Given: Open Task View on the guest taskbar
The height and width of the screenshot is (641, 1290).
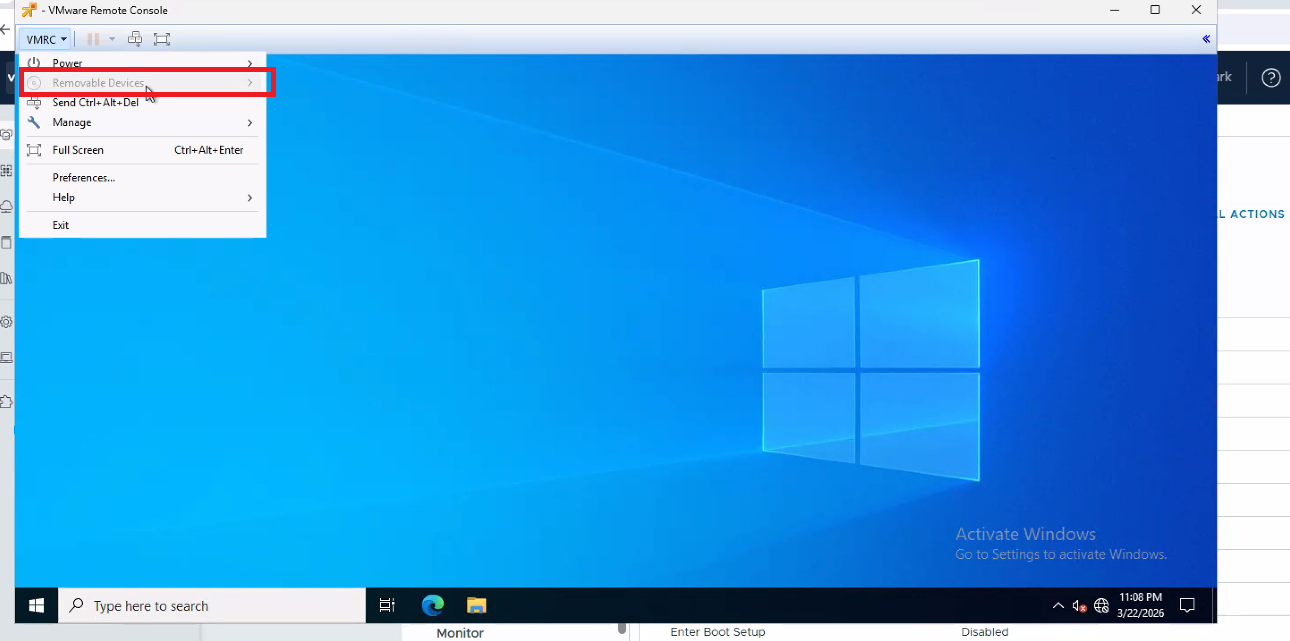Looking at the screenshot, I should (387, 605).
